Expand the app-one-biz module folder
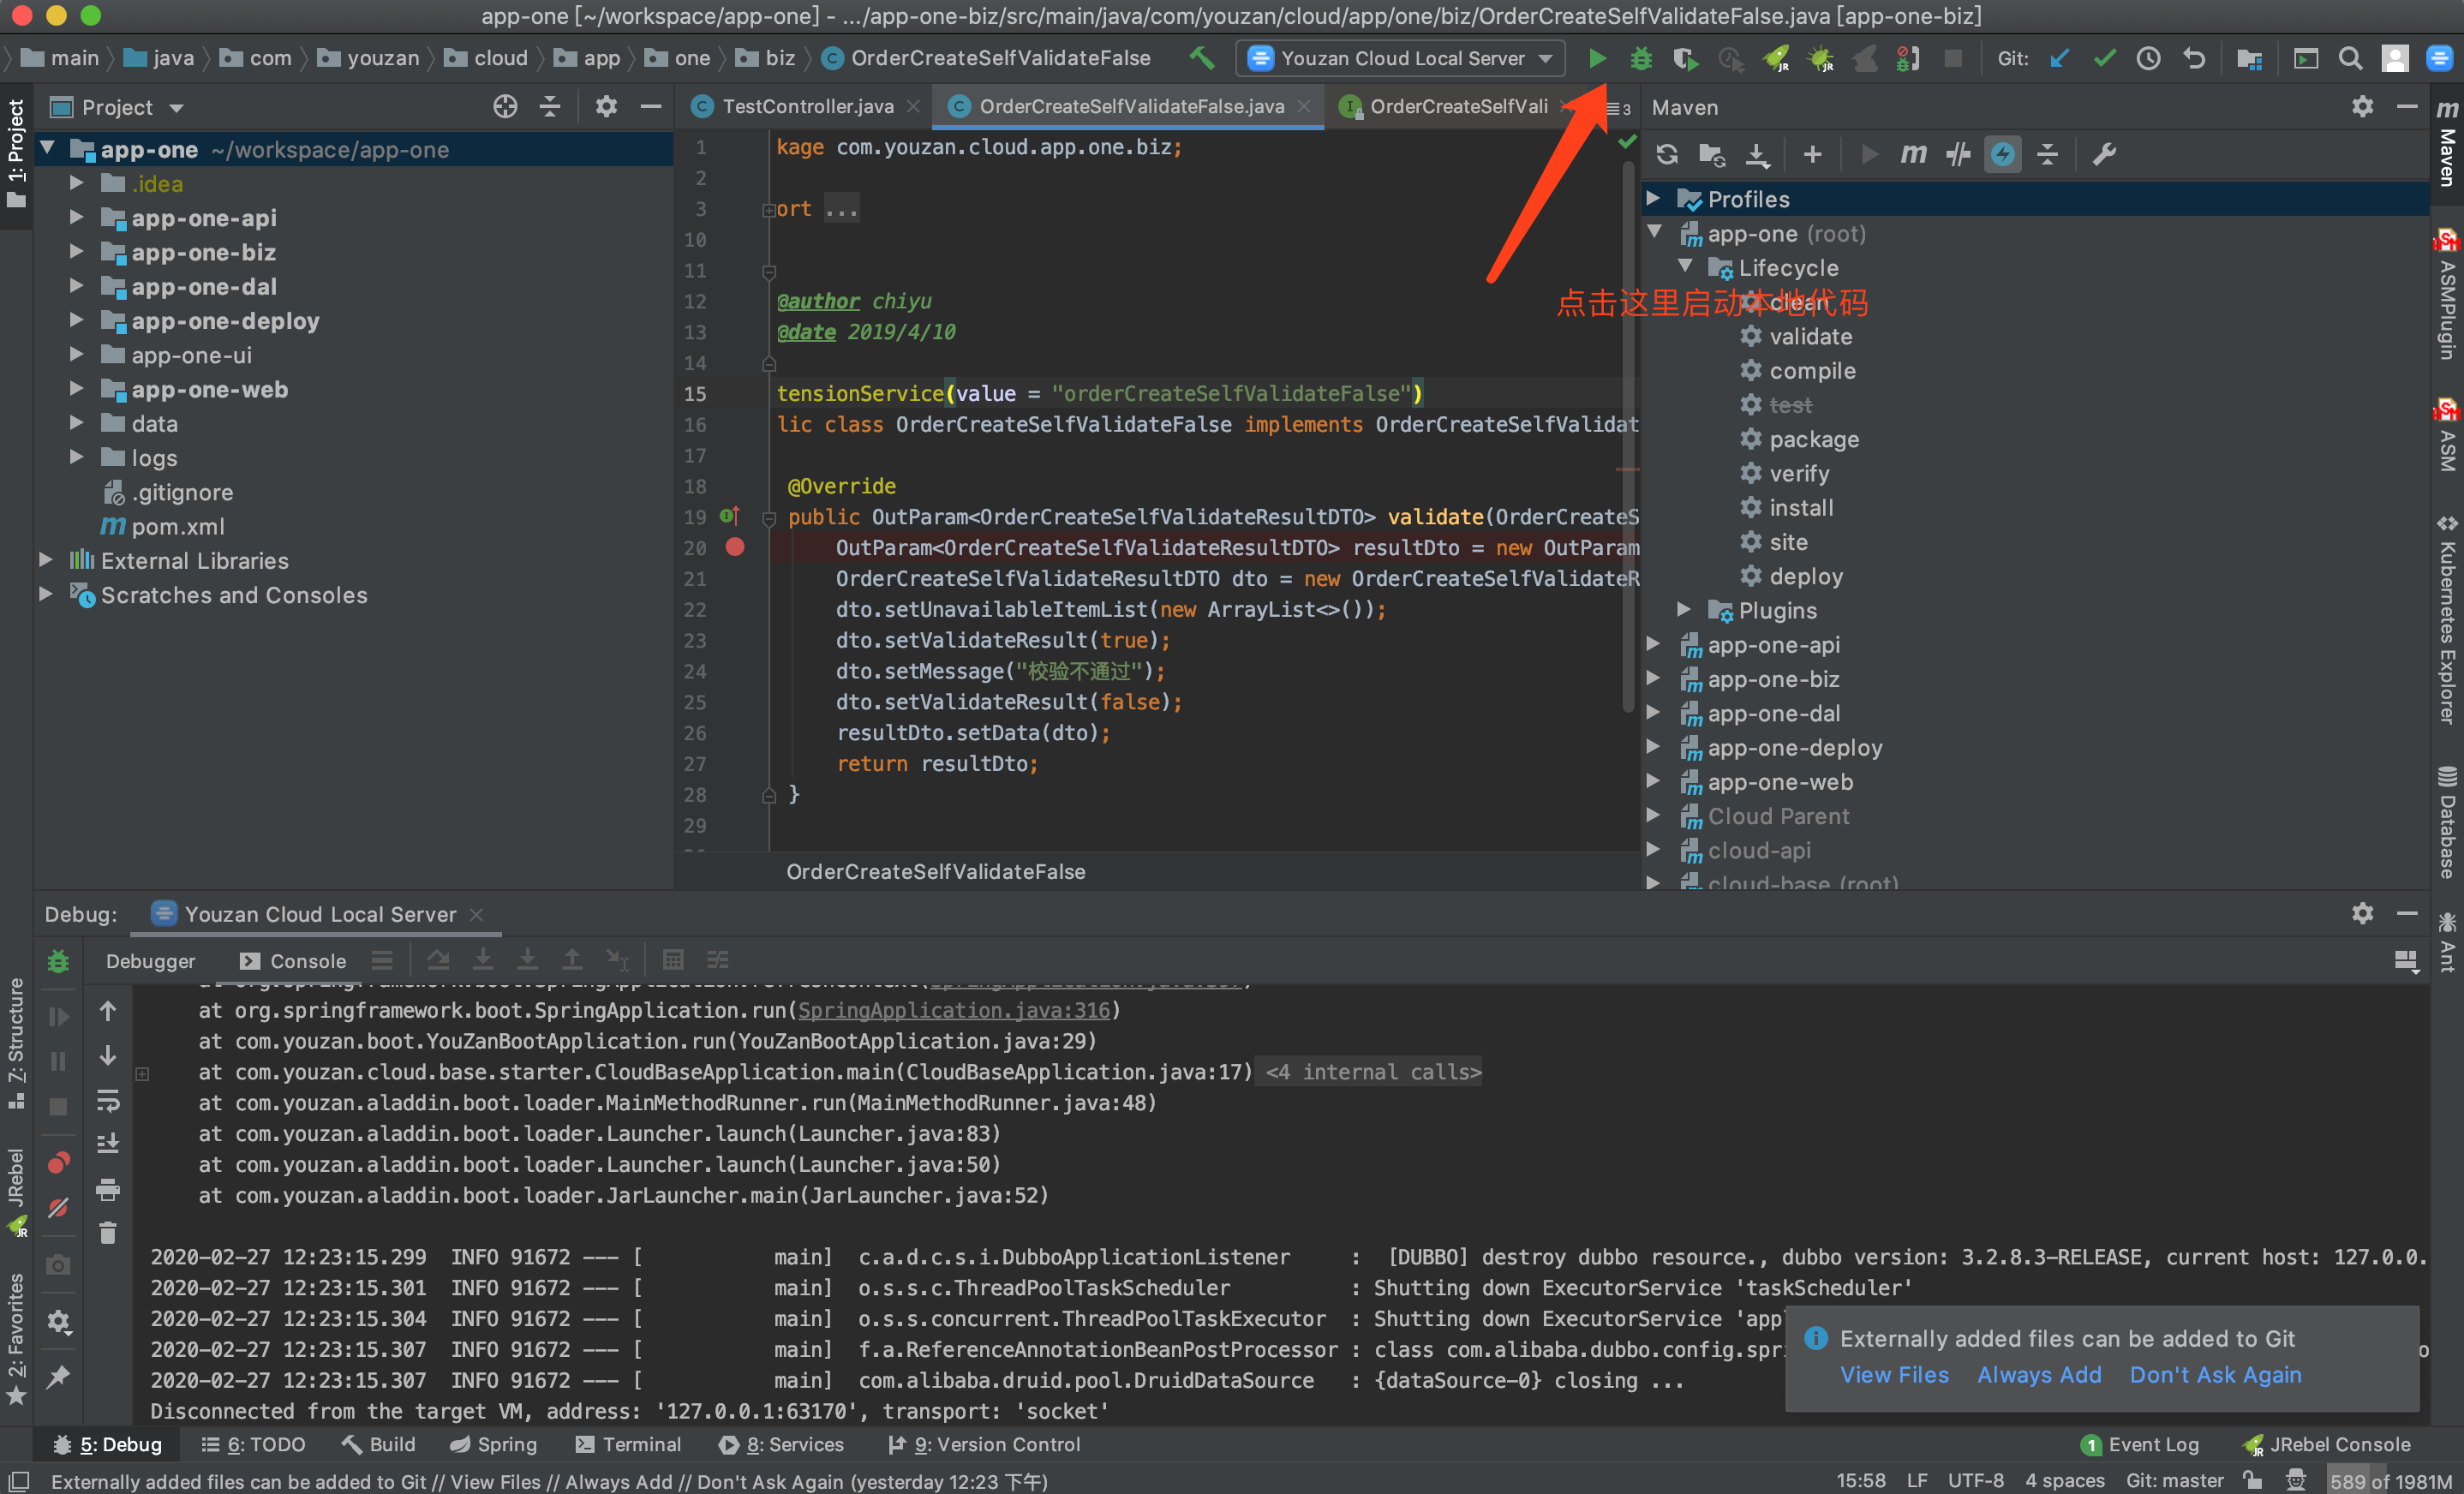The image size is (2464, 1494). [x=77, y=252]
